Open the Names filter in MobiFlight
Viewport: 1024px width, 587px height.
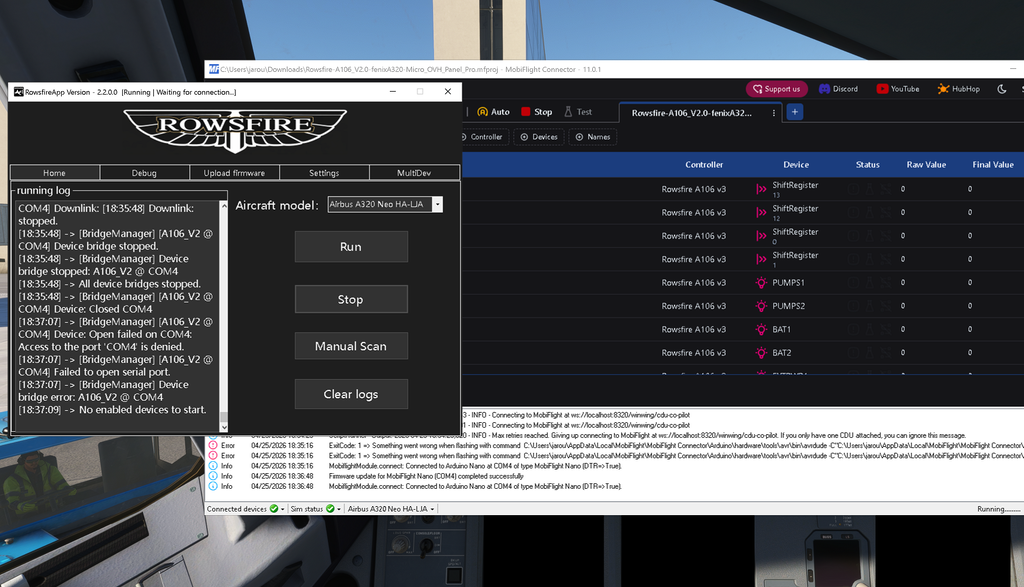point(593,137)
